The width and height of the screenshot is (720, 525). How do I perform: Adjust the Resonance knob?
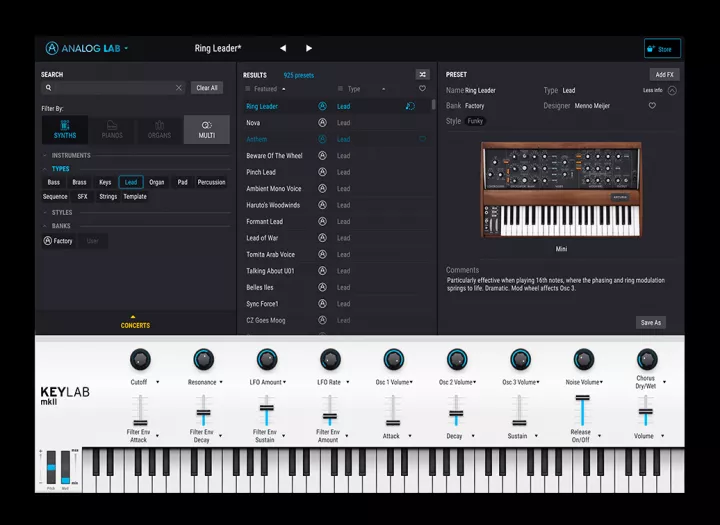click(203, 359)
